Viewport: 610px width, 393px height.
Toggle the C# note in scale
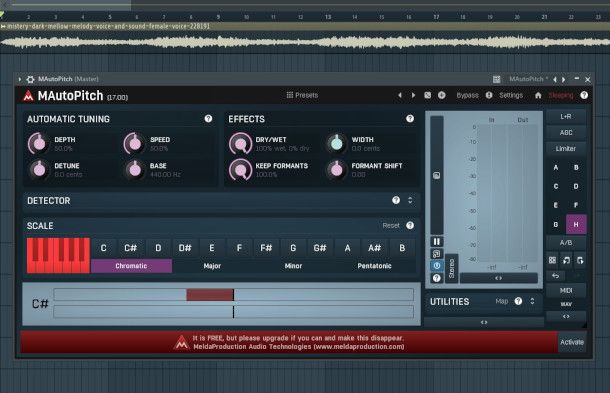tap(131, 248)
